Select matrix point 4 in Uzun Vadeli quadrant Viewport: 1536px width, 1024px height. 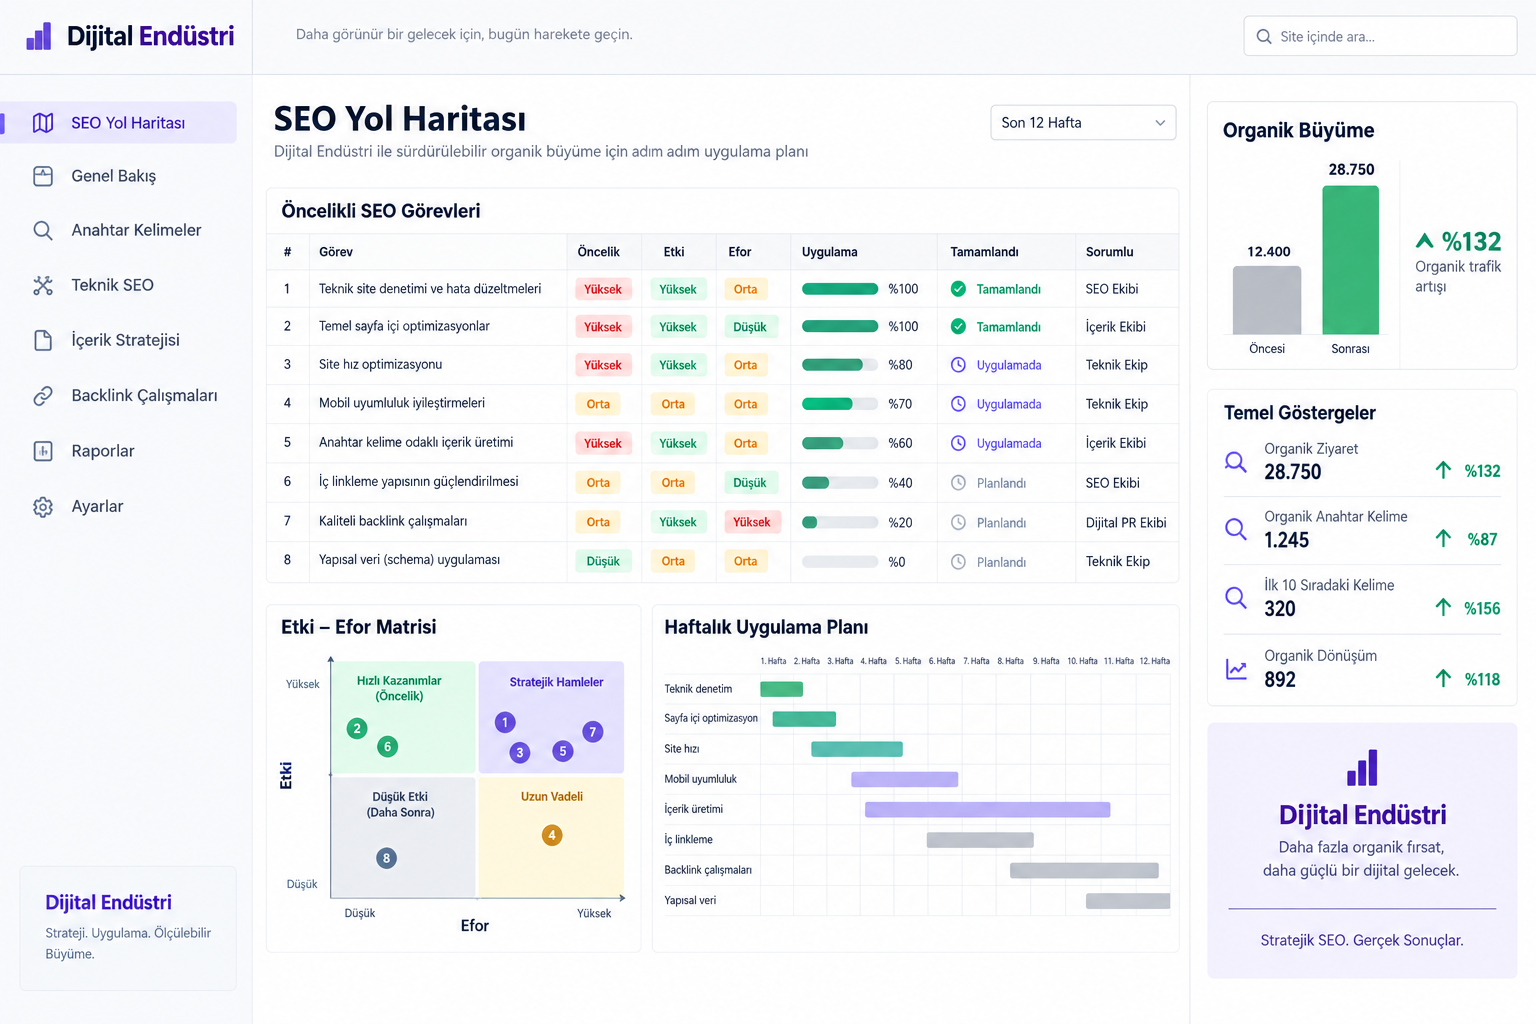point(552,835)
